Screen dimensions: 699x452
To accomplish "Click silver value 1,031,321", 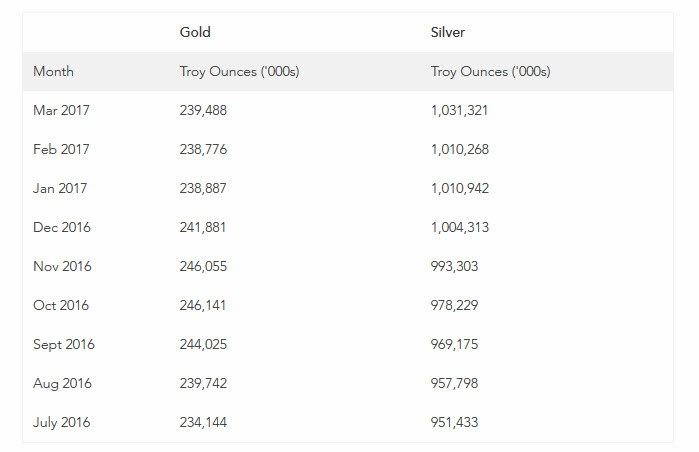I will pyautogui.click(x=459, y=111).
